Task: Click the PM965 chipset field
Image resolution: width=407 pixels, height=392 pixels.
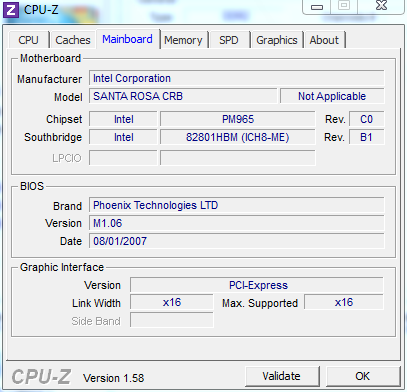Action: coord(238,119)
